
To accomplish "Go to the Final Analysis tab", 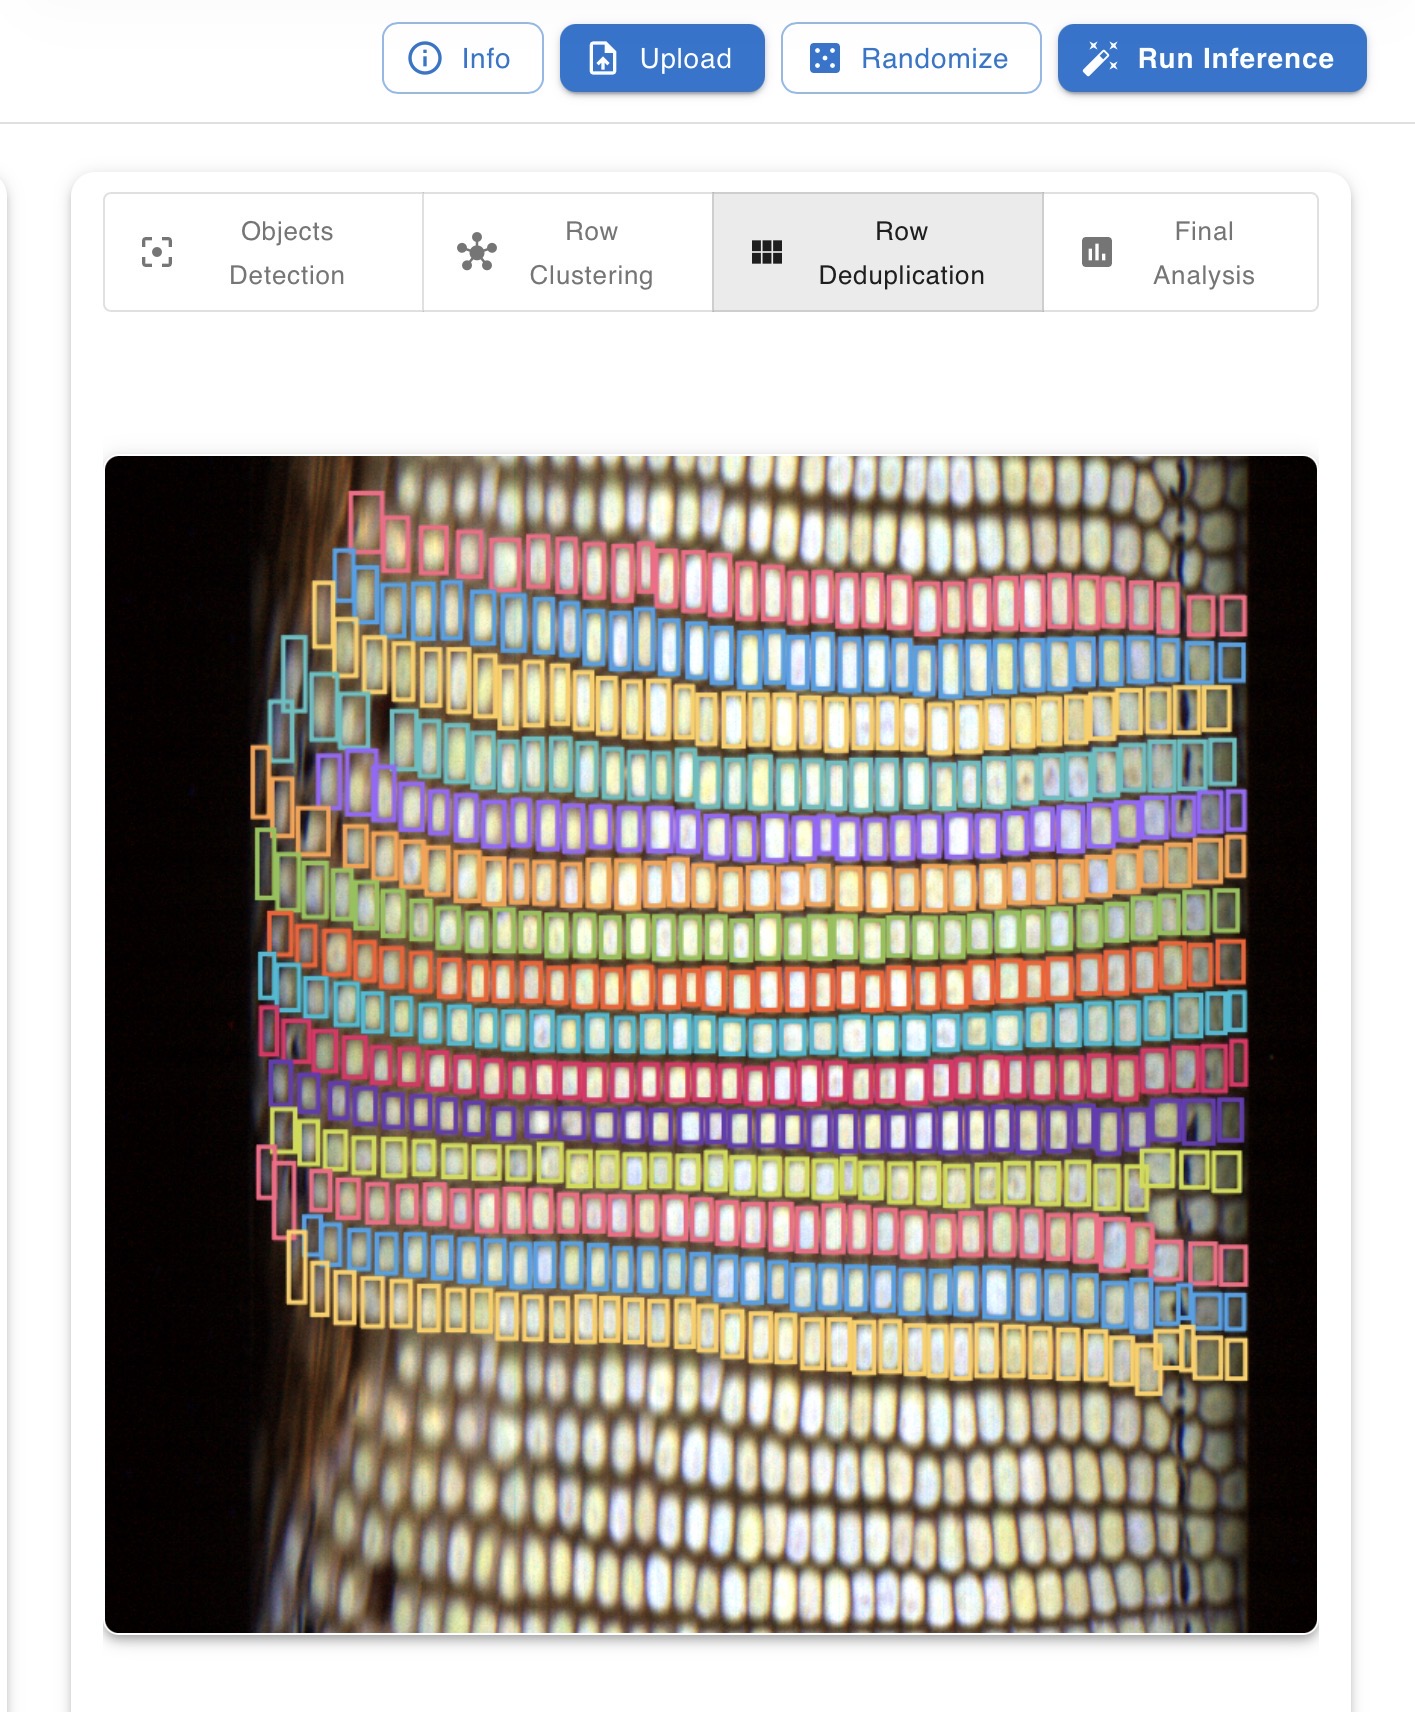I will (1181, 252).
